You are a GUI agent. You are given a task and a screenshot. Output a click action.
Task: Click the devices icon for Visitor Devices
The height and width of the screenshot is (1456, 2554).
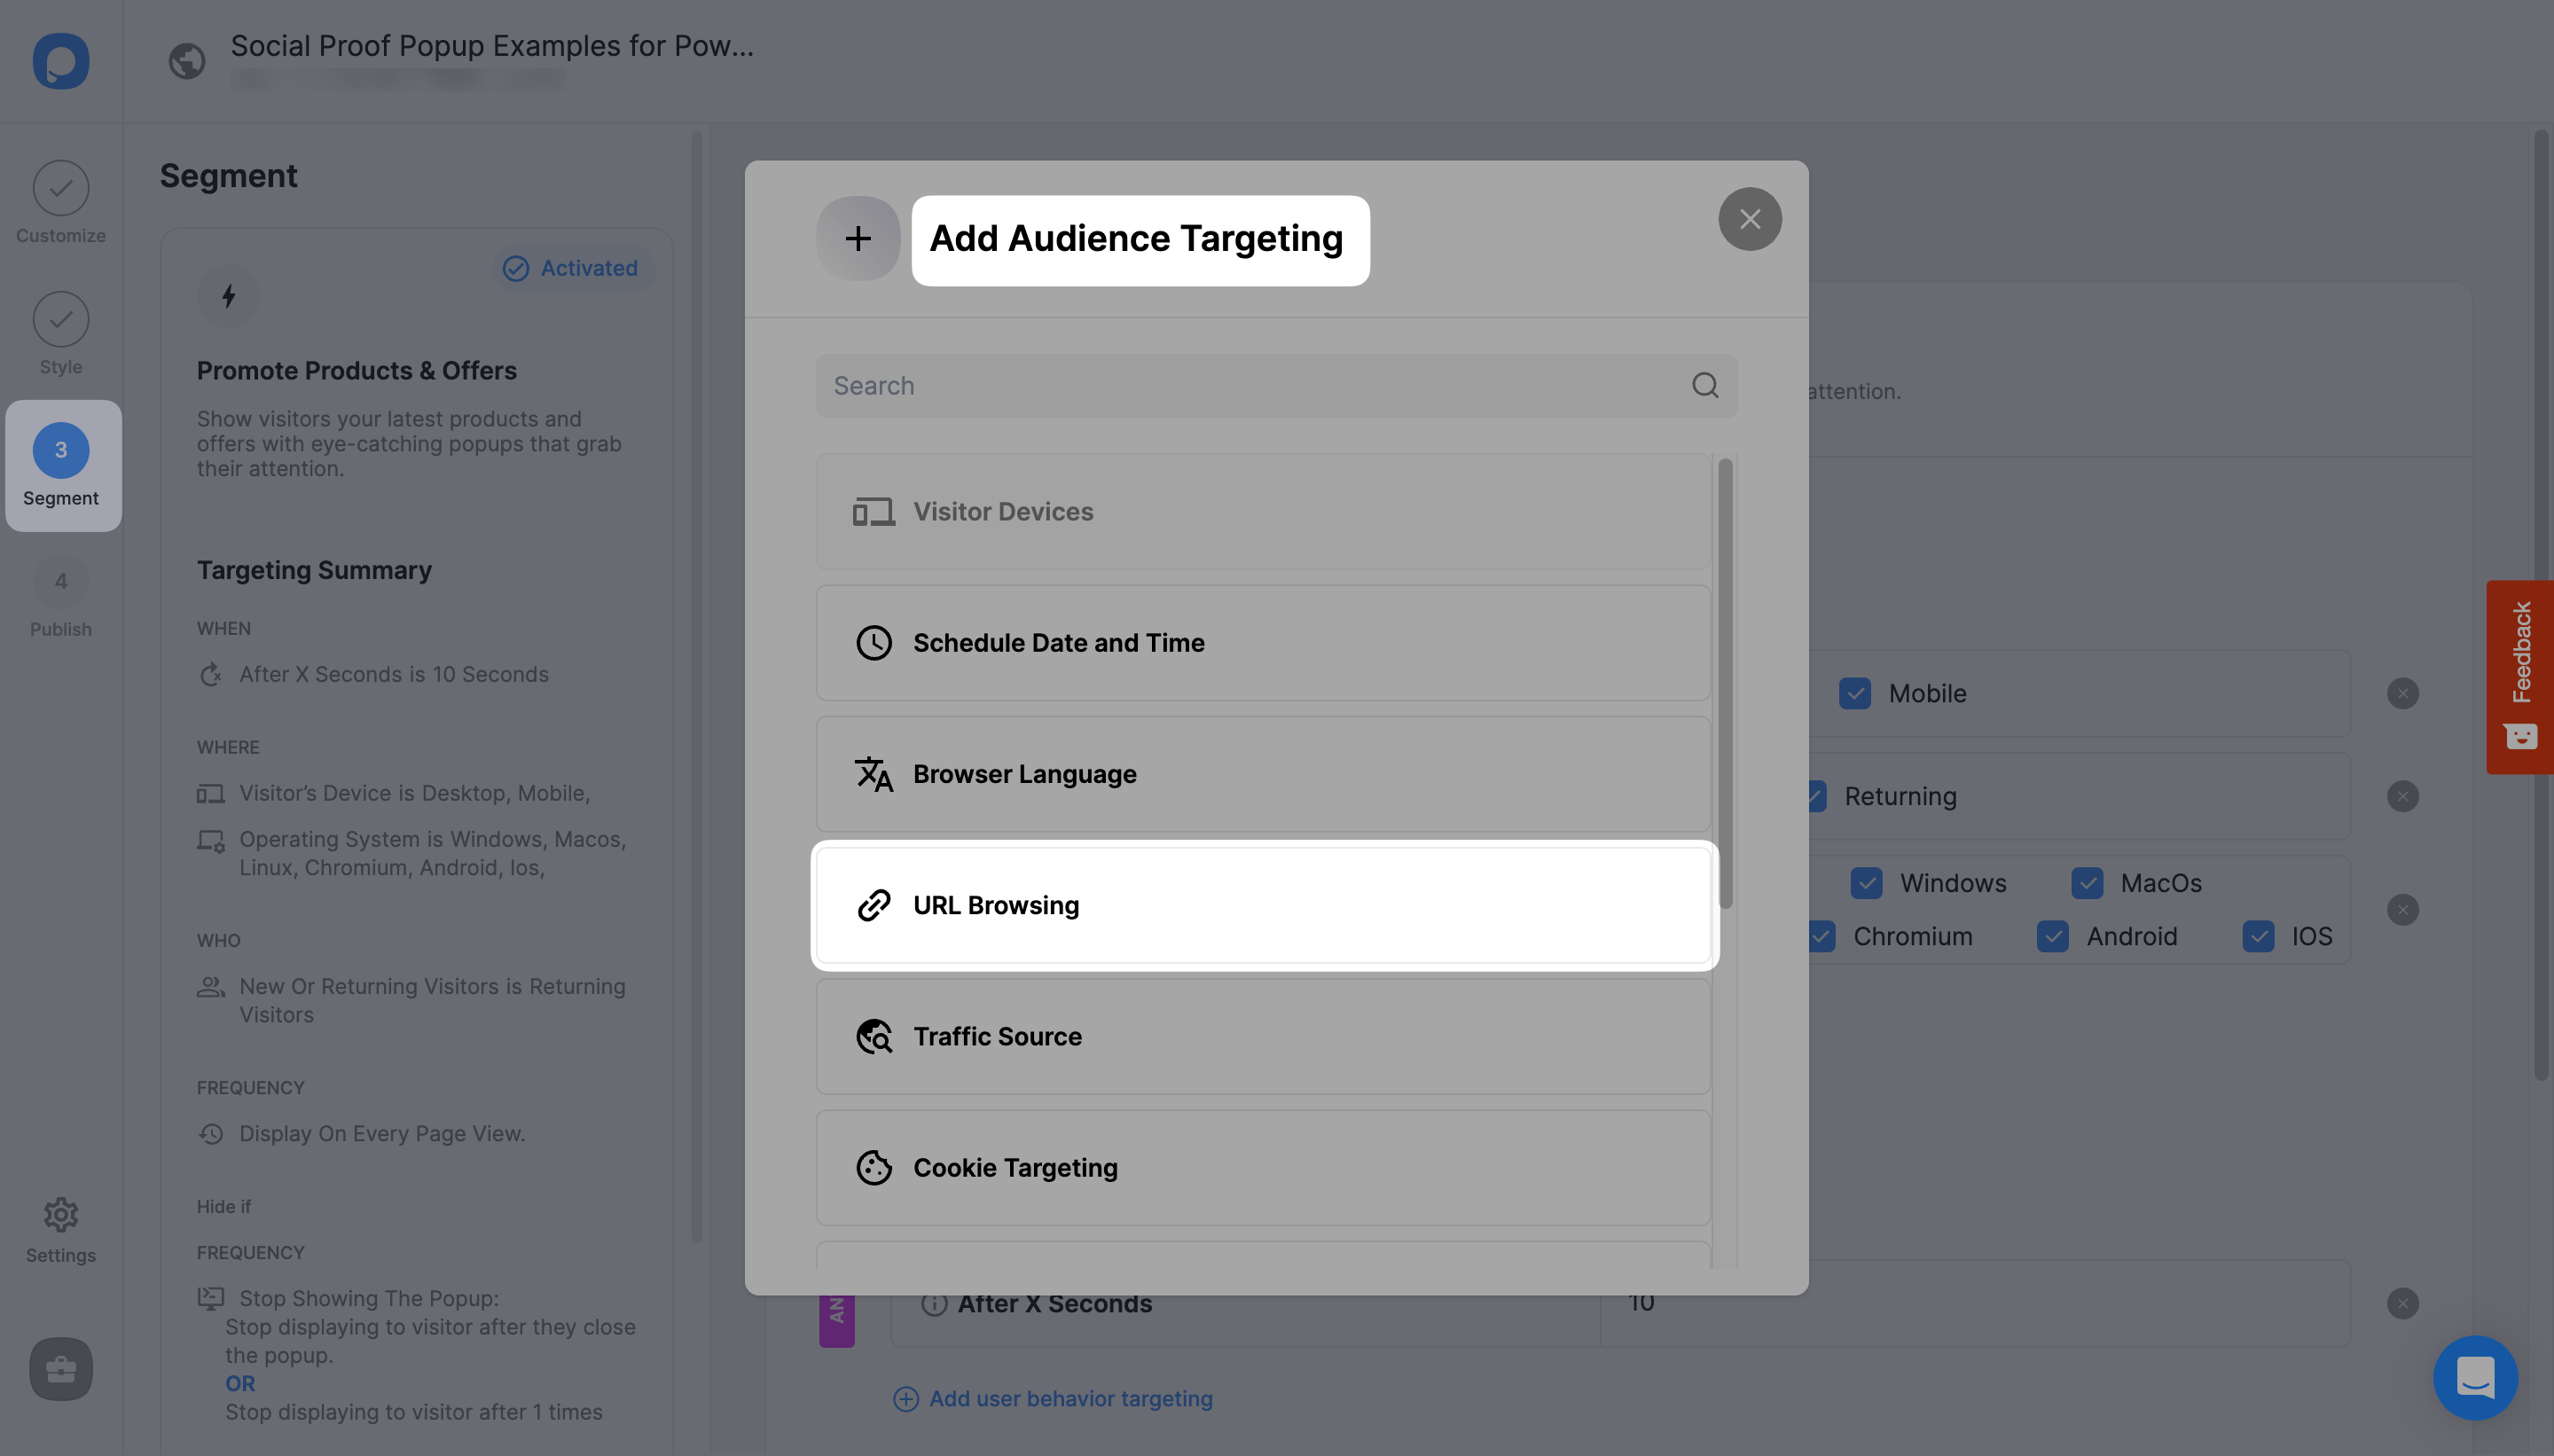(873, 512)
